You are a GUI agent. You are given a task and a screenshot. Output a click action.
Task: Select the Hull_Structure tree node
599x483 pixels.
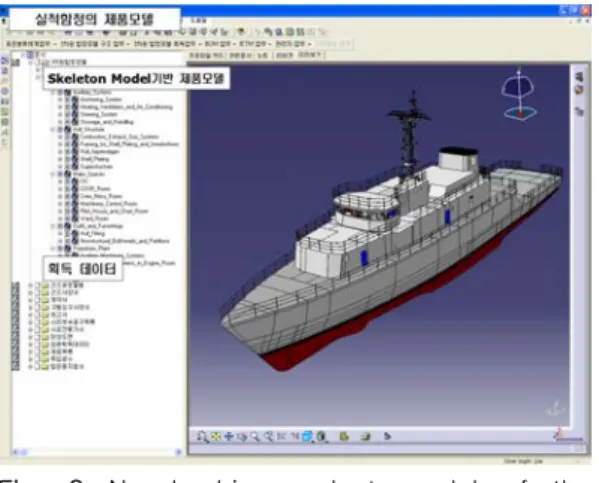pyautogui.click(x=88, y=130)
